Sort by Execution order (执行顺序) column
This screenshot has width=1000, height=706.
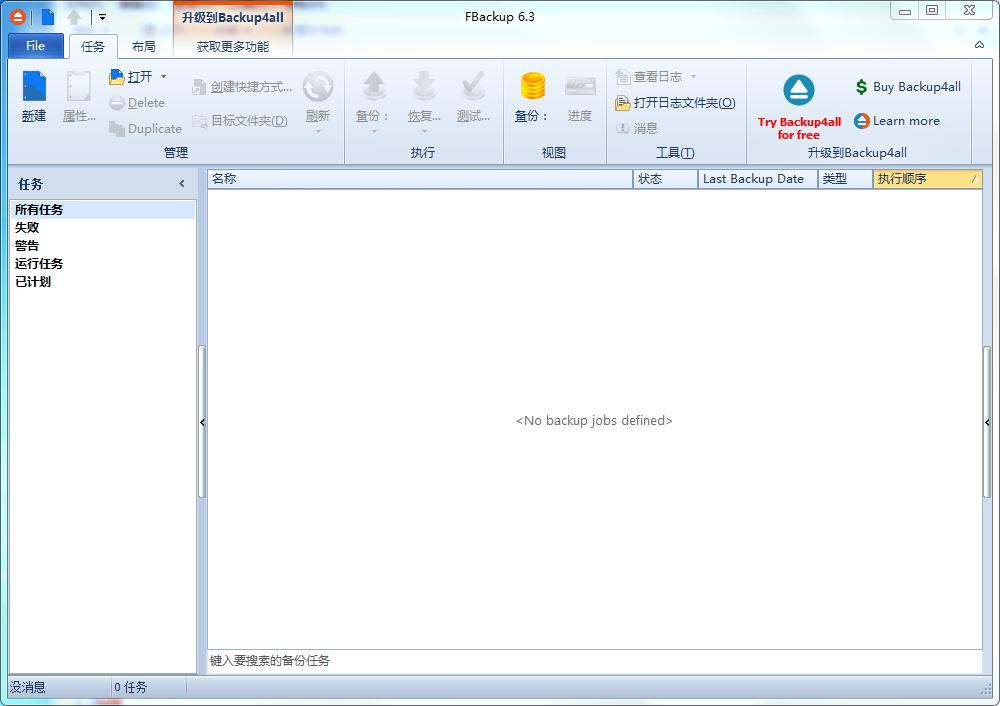point(927,179)
